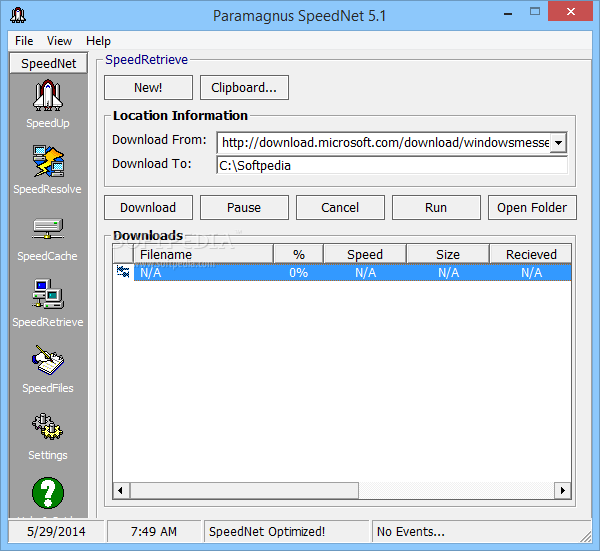Select the N/A filename cell in downloads
Viewport: 600px width, 551px height.
click(x=203, y=272)
